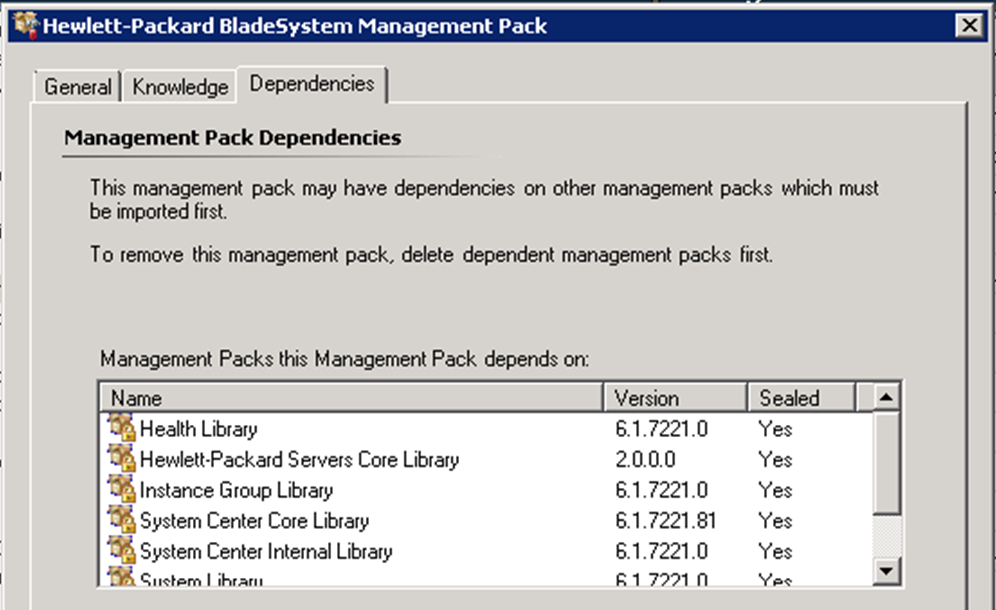Sort list by Sealed column header
The height and width of the screenshot is (610, 996).
pyautogui.click(x=800, y=398)
